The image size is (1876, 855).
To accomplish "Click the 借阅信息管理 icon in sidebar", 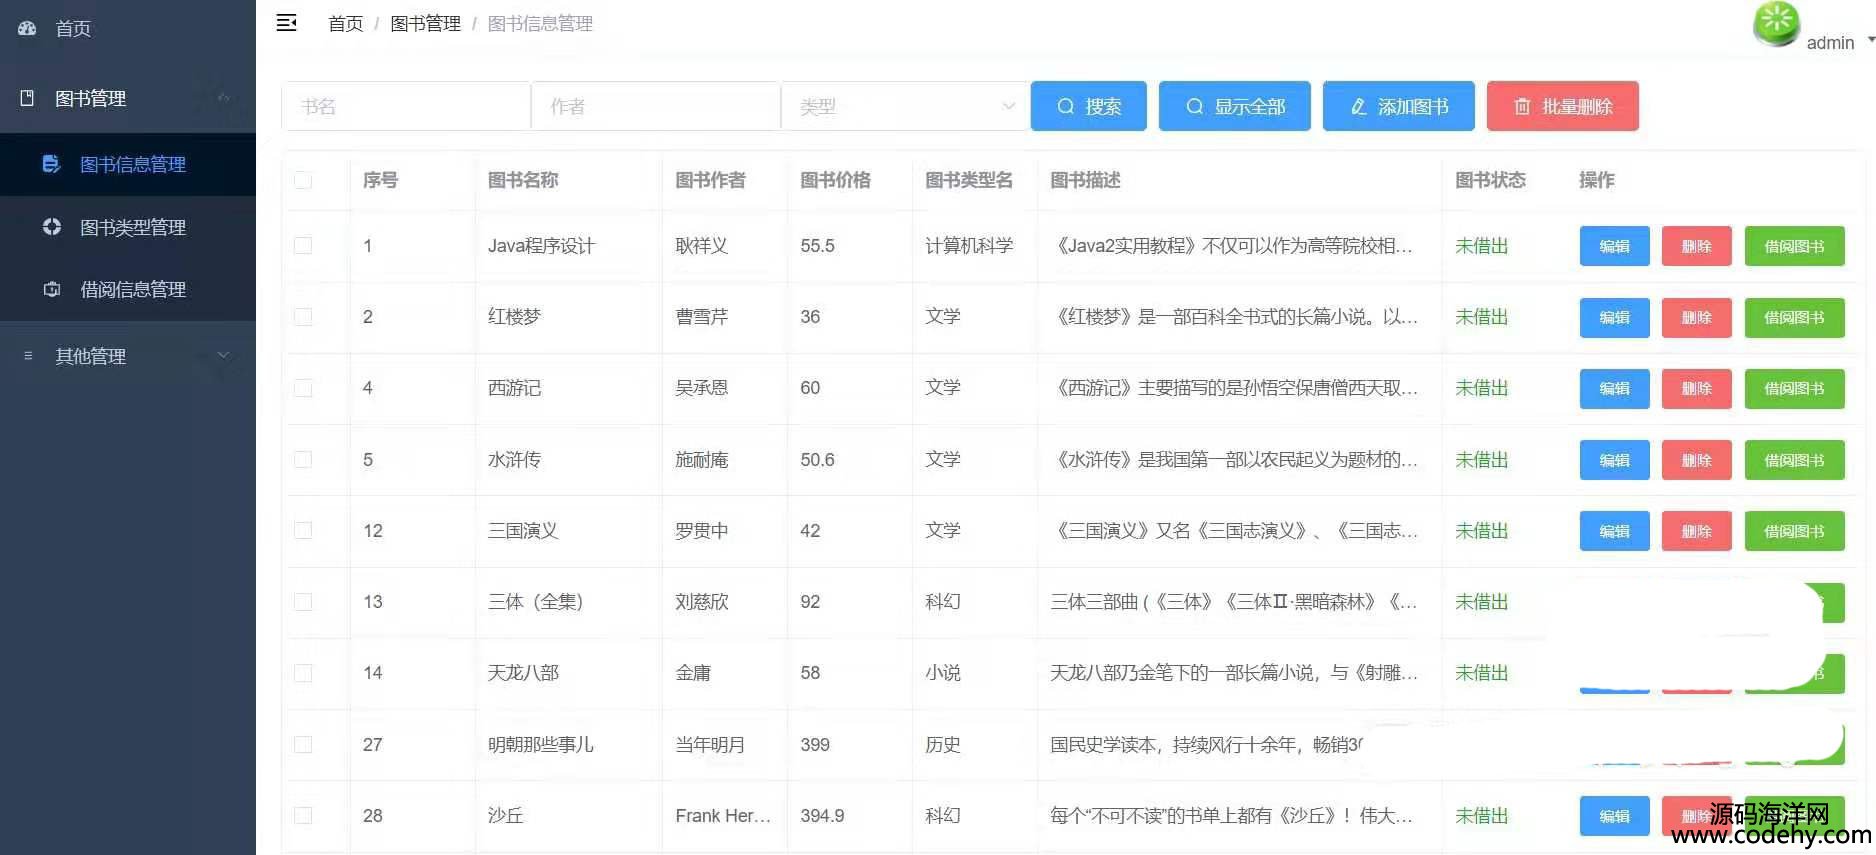I will 52,289.
